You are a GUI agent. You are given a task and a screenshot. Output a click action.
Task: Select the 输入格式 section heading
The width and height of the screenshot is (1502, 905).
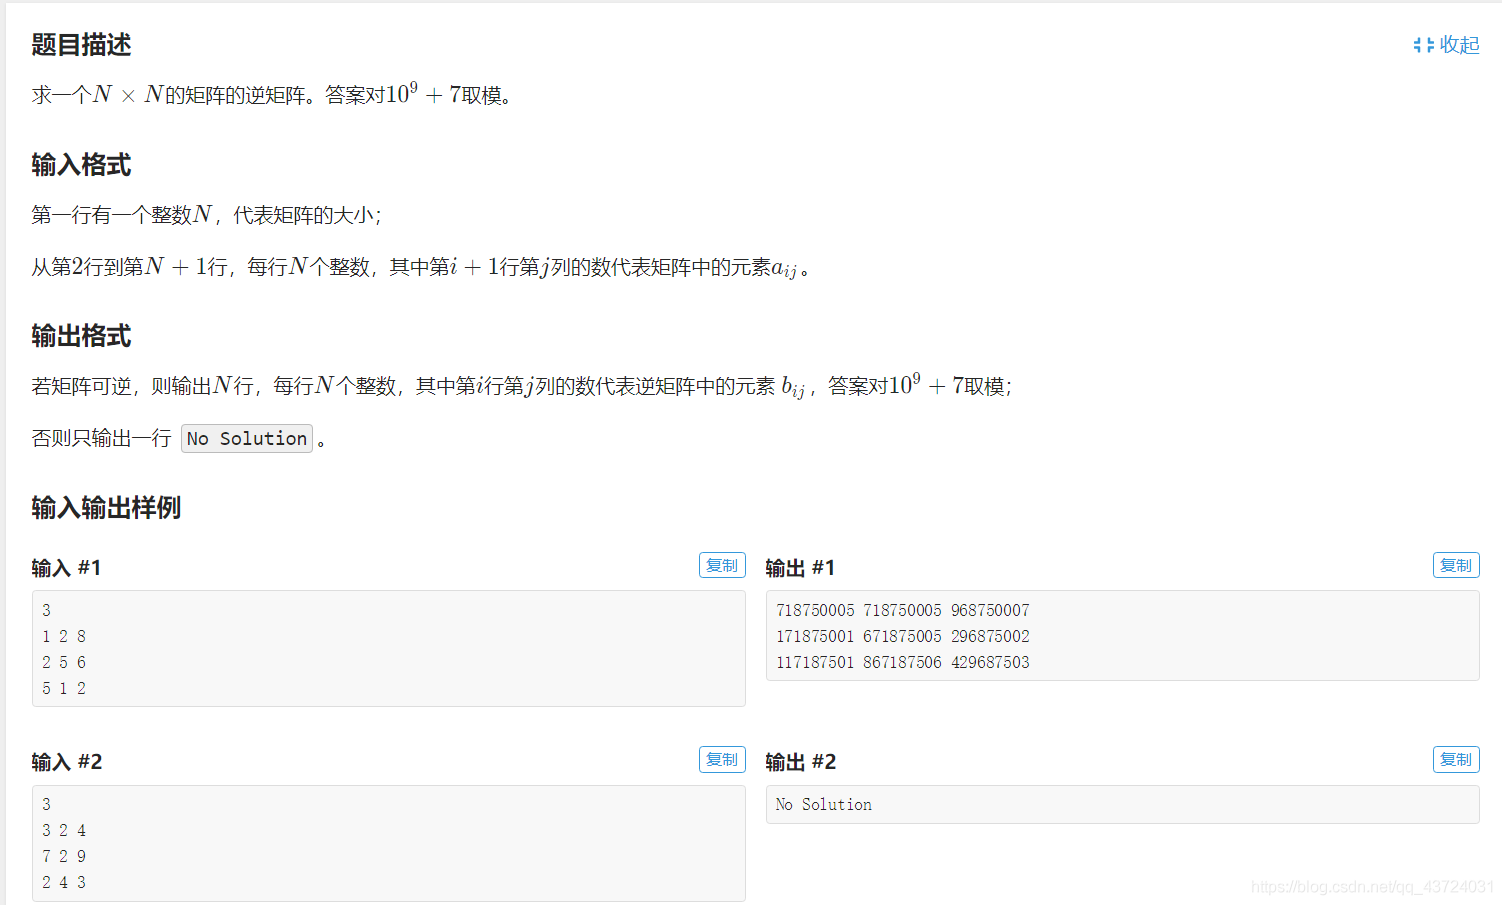click(81, 165)
